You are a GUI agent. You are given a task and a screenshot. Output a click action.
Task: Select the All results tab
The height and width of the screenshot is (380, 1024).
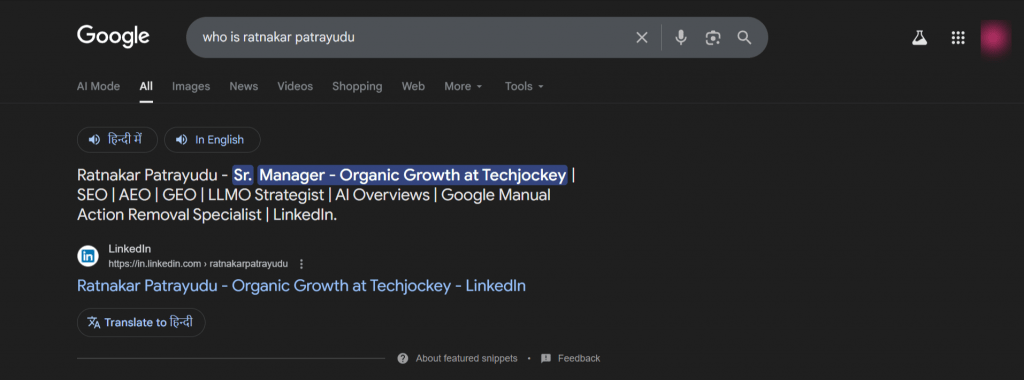(x=146, y=86)
